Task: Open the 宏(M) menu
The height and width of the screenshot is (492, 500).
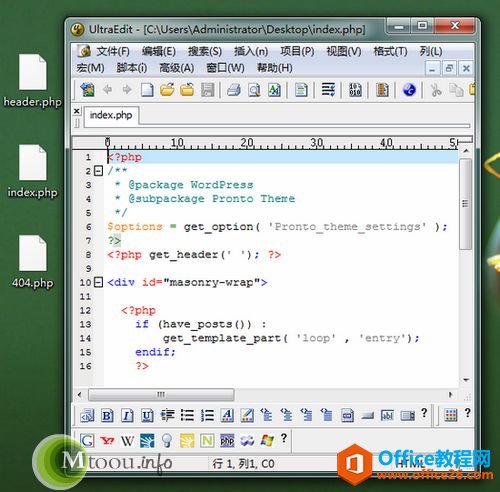Action: (90, 68)
